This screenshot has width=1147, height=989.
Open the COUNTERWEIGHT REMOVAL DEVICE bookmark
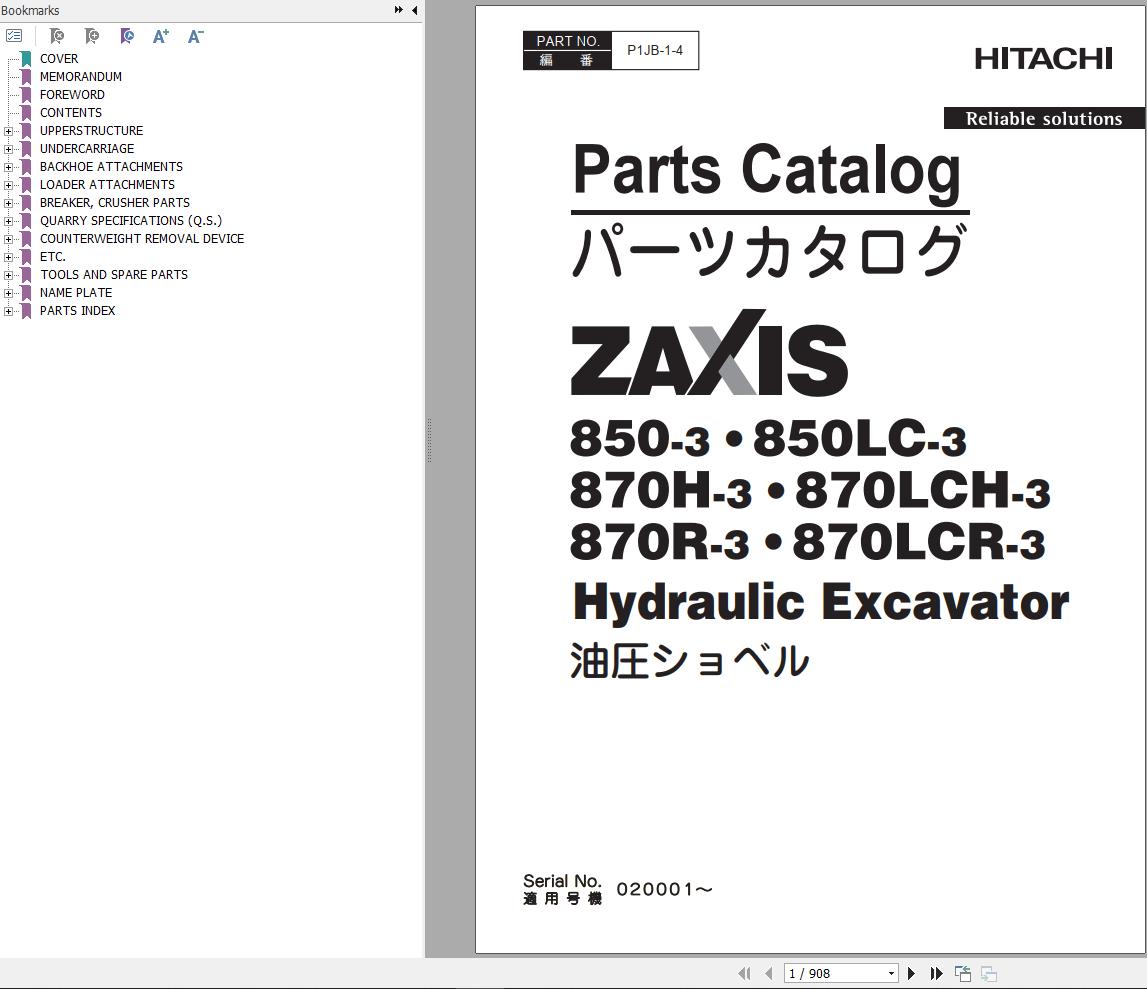142,238
